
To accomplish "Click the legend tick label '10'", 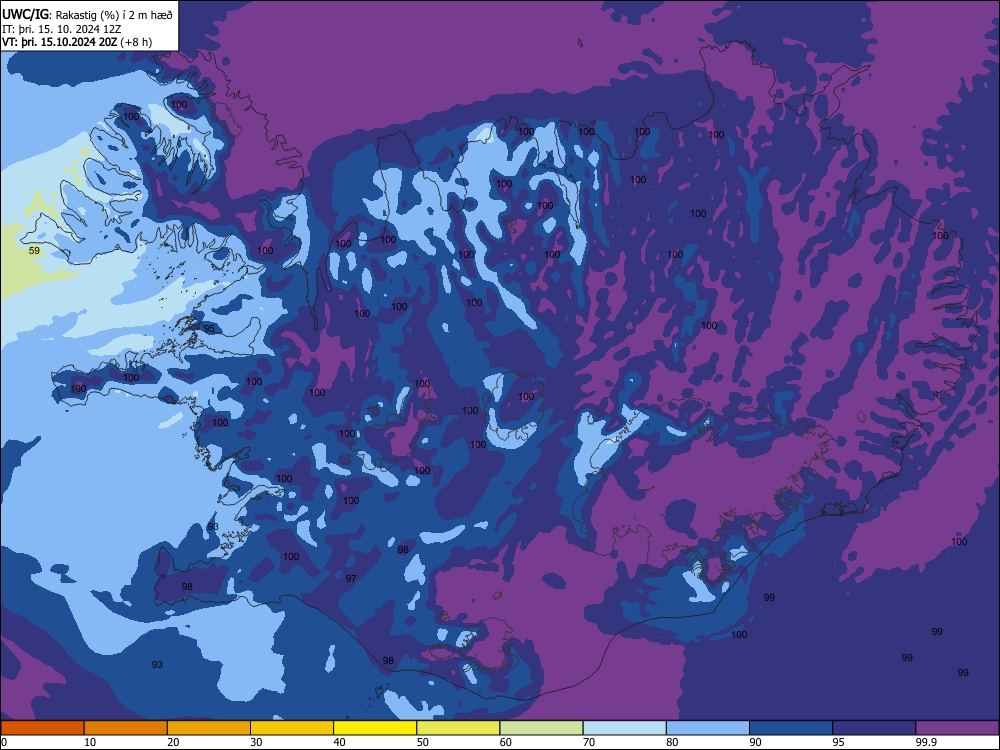I will point(90,742).
